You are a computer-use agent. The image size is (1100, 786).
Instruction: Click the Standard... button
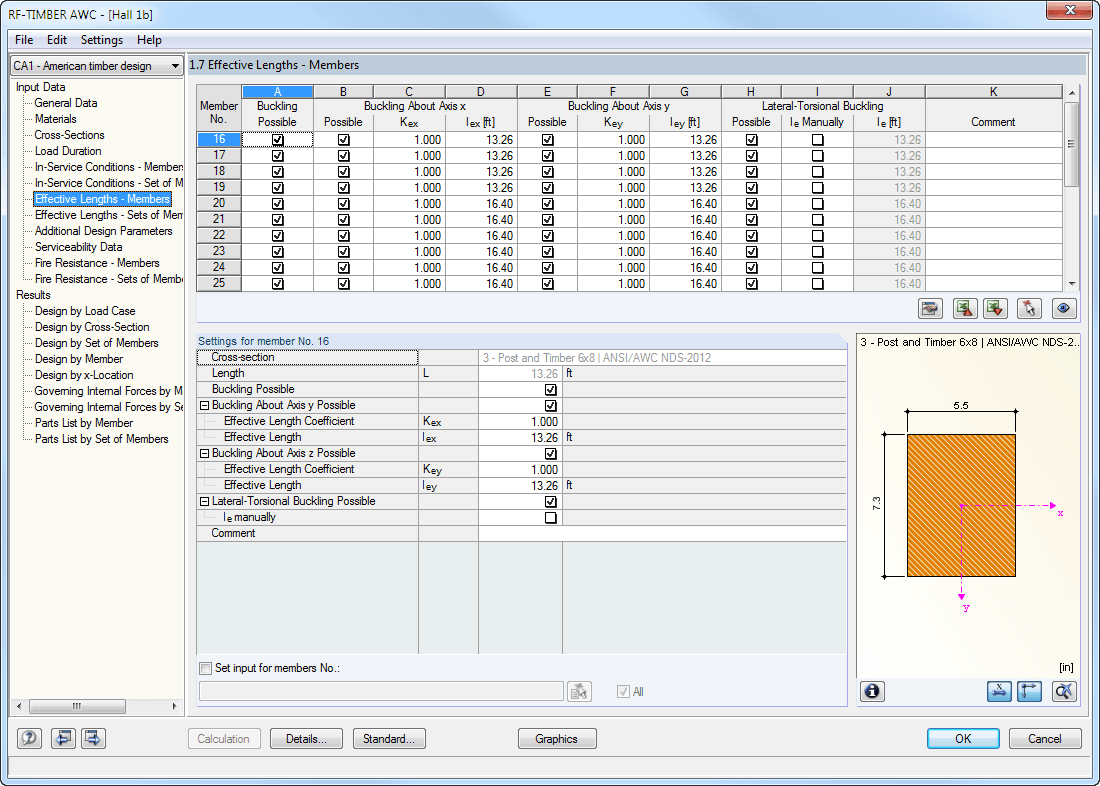(389, 738)
